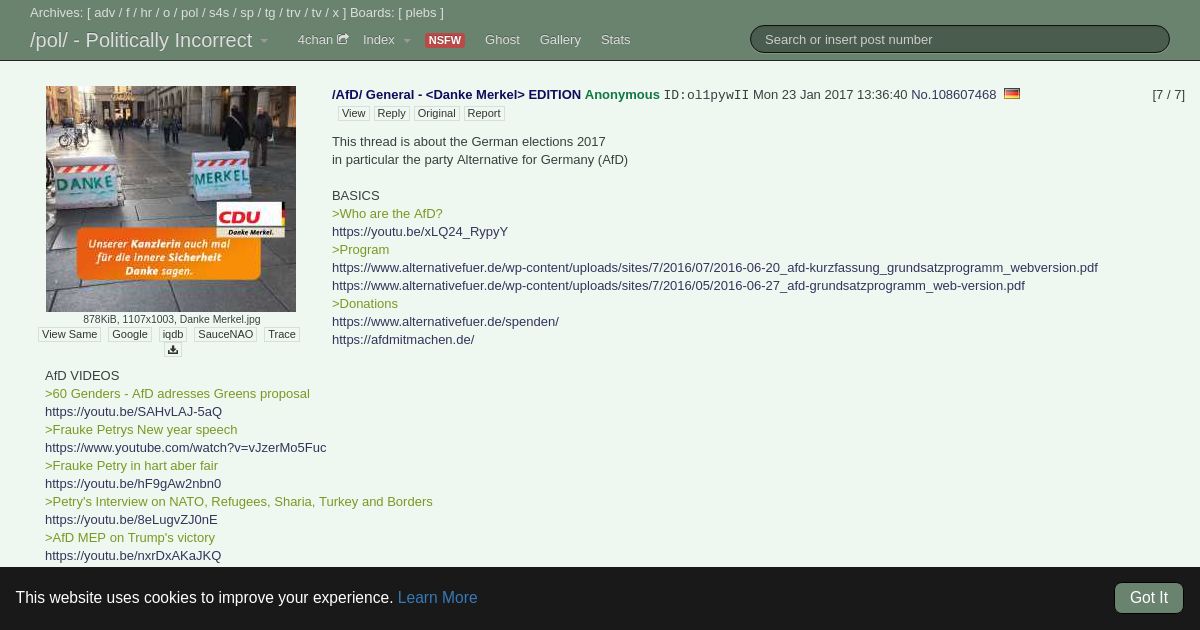Image resolution: width=1200 pixels, height=630 pixels.
Task: Open the pol archive link
Action: point(190,13)
